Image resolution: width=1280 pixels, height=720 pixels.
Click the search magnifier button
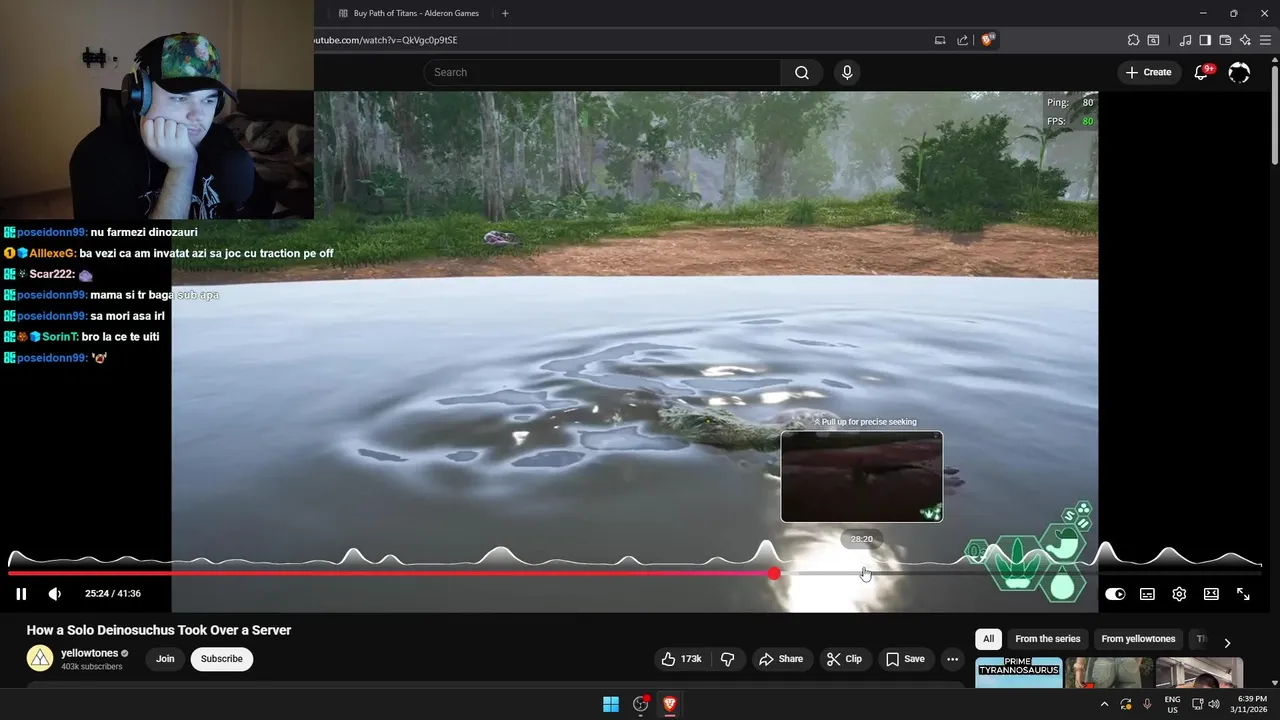pyautogui.click(x=802, y=72)
